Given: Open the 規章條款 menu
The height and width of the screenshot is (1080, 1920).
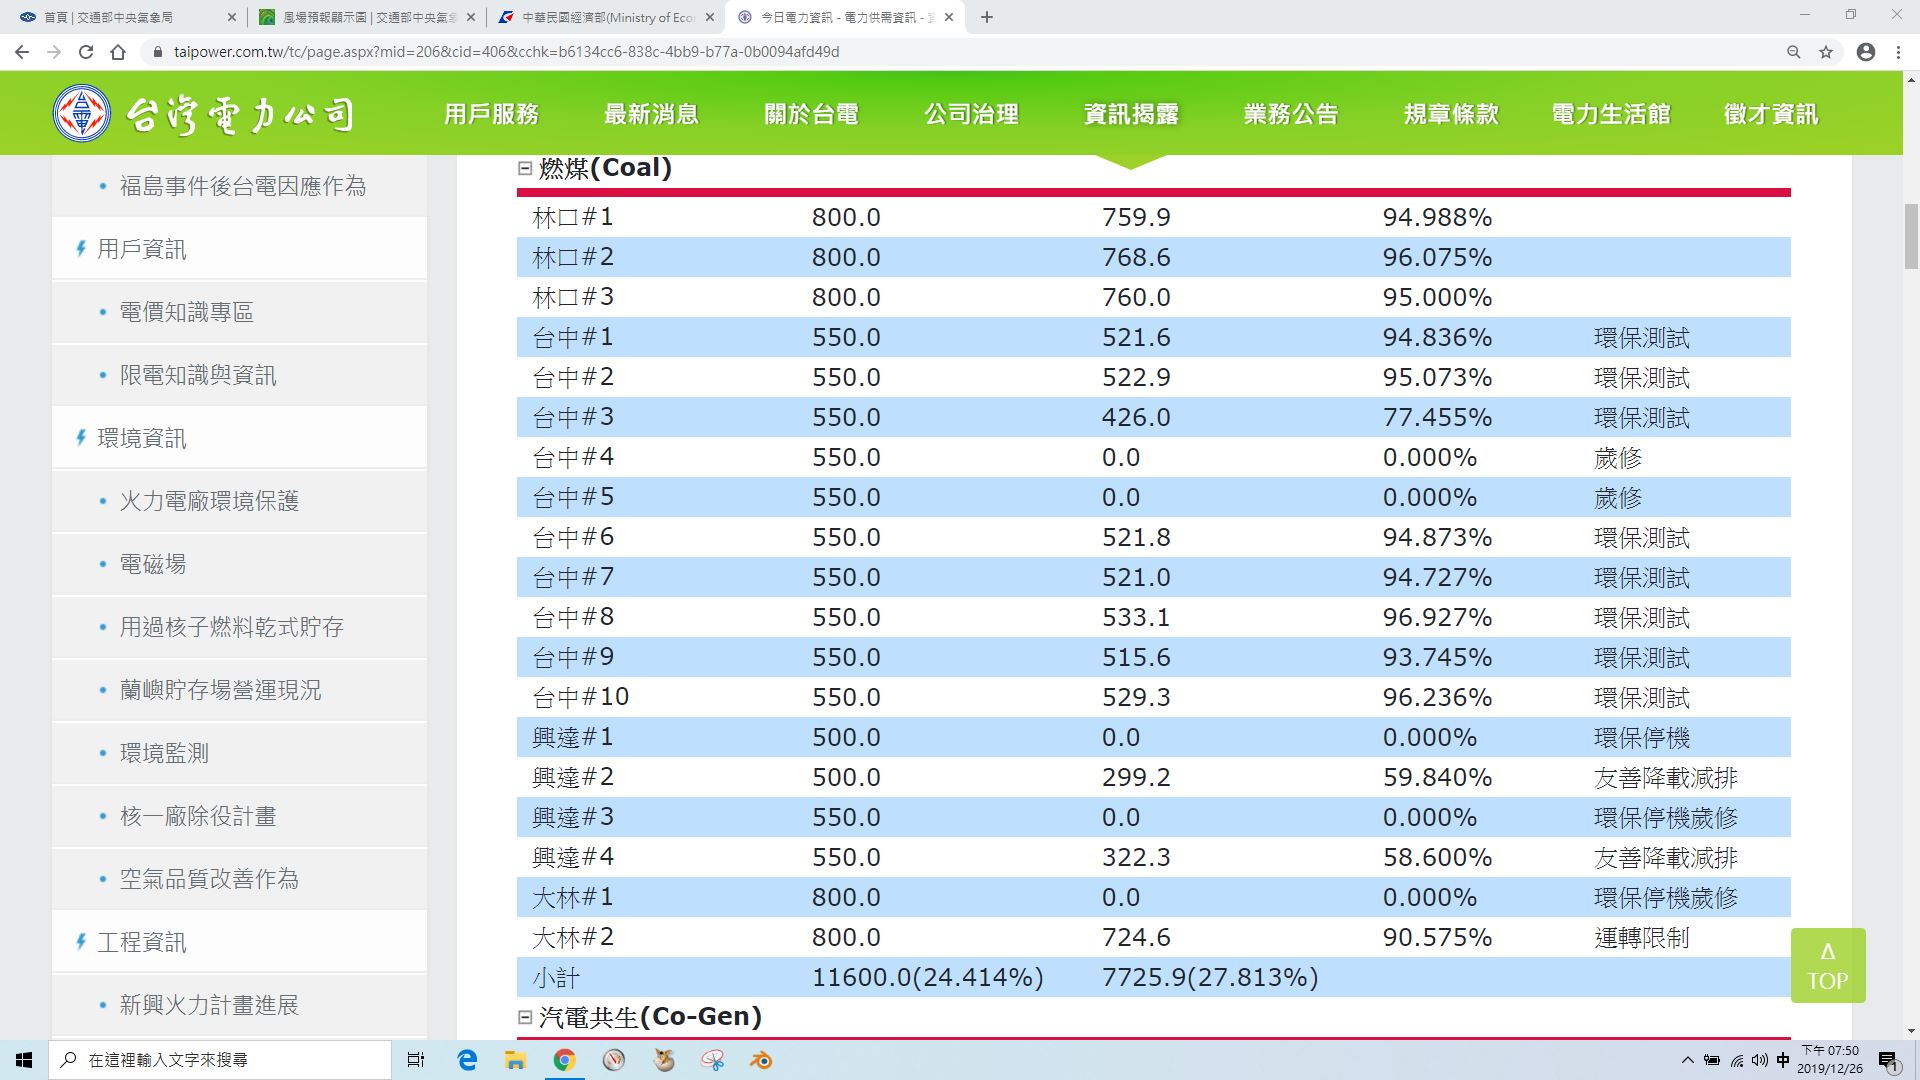Looking at the screenshot, I should 1451,114.
